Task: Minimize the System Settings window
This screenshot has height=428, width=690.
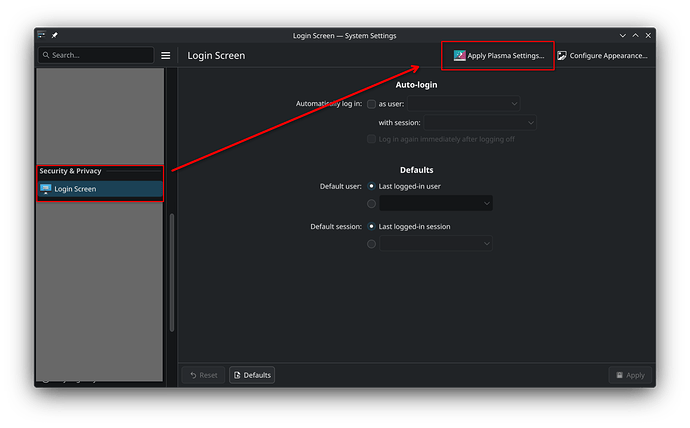Action: coord(622,36)
